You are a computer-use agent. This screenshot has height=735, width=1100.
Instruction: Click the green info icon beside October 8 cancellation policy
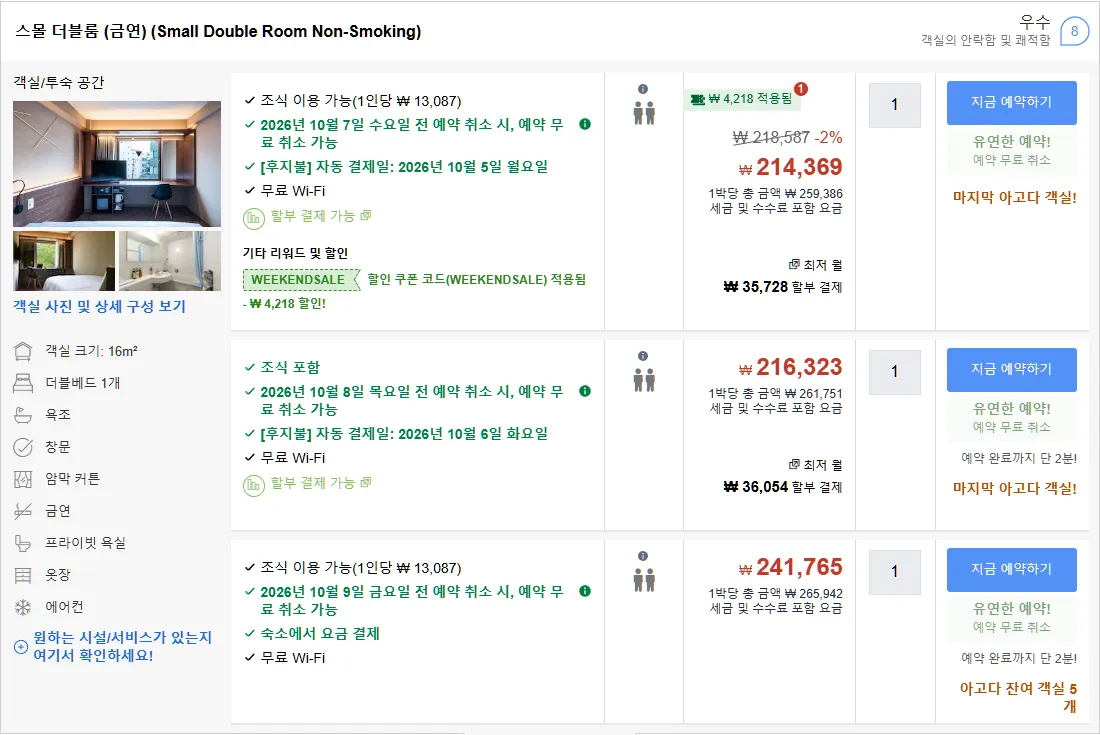(584, 391)
